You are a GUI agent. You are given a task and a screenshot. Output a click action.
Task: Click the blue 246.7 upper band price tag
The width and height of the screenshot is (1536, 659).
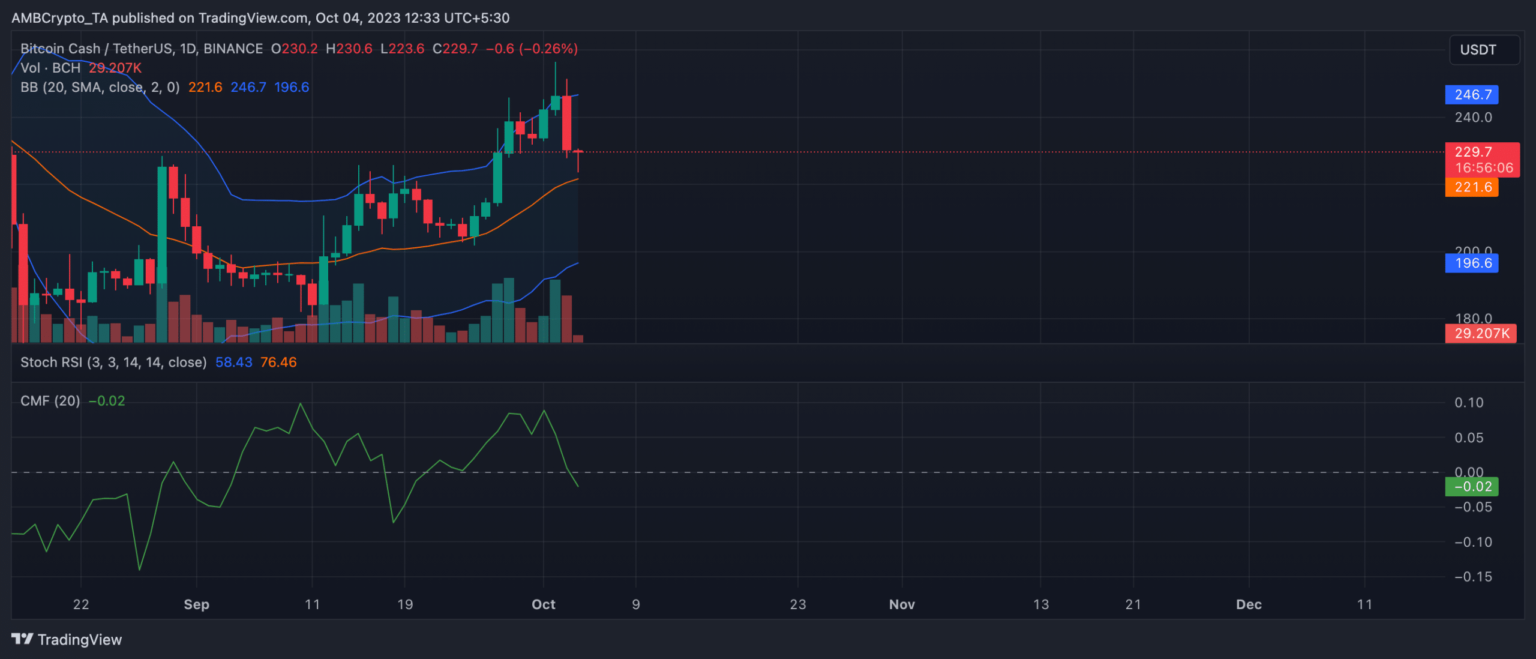1471,96
